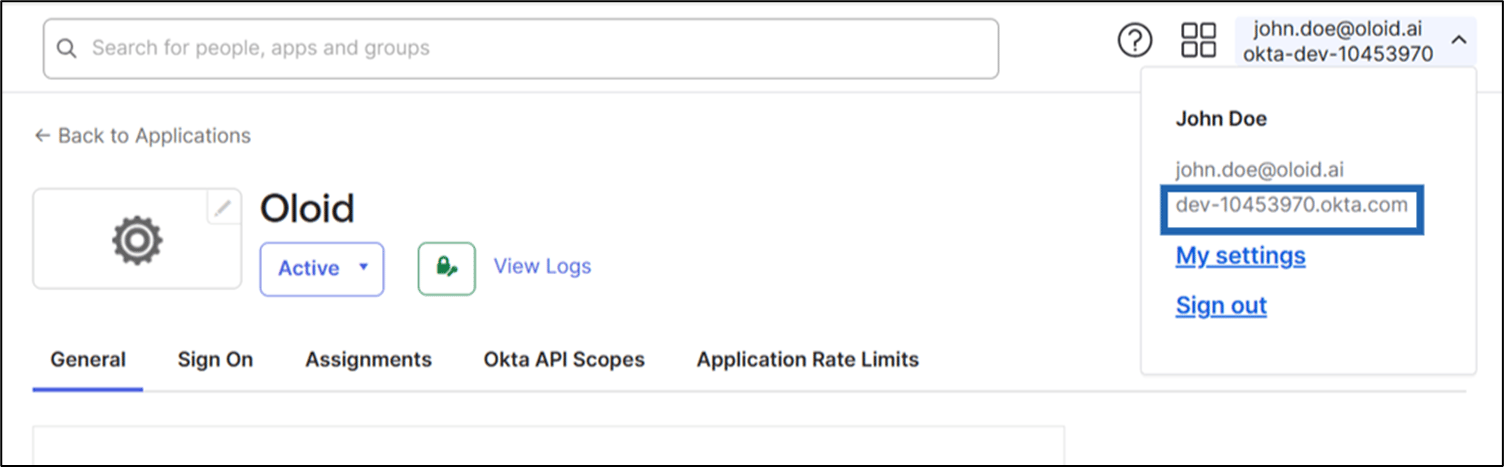Image resolution: width=1504 pixels, height=467 pixels.
Task: Open the Okta API Scopes tab
Action: 564,360
